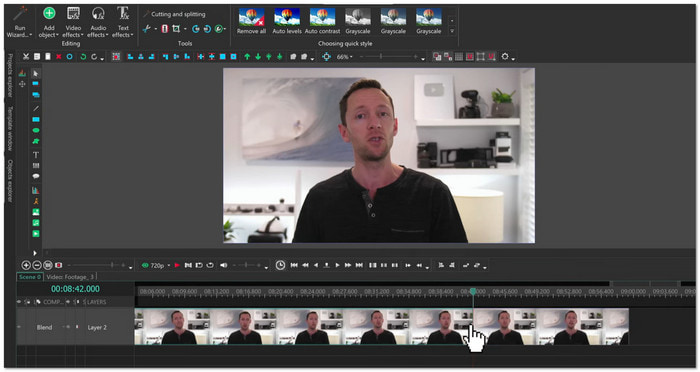This screenshot has width=700, height=372.
Task: Click the timeline playhead marker
Action: pos(473,291)
